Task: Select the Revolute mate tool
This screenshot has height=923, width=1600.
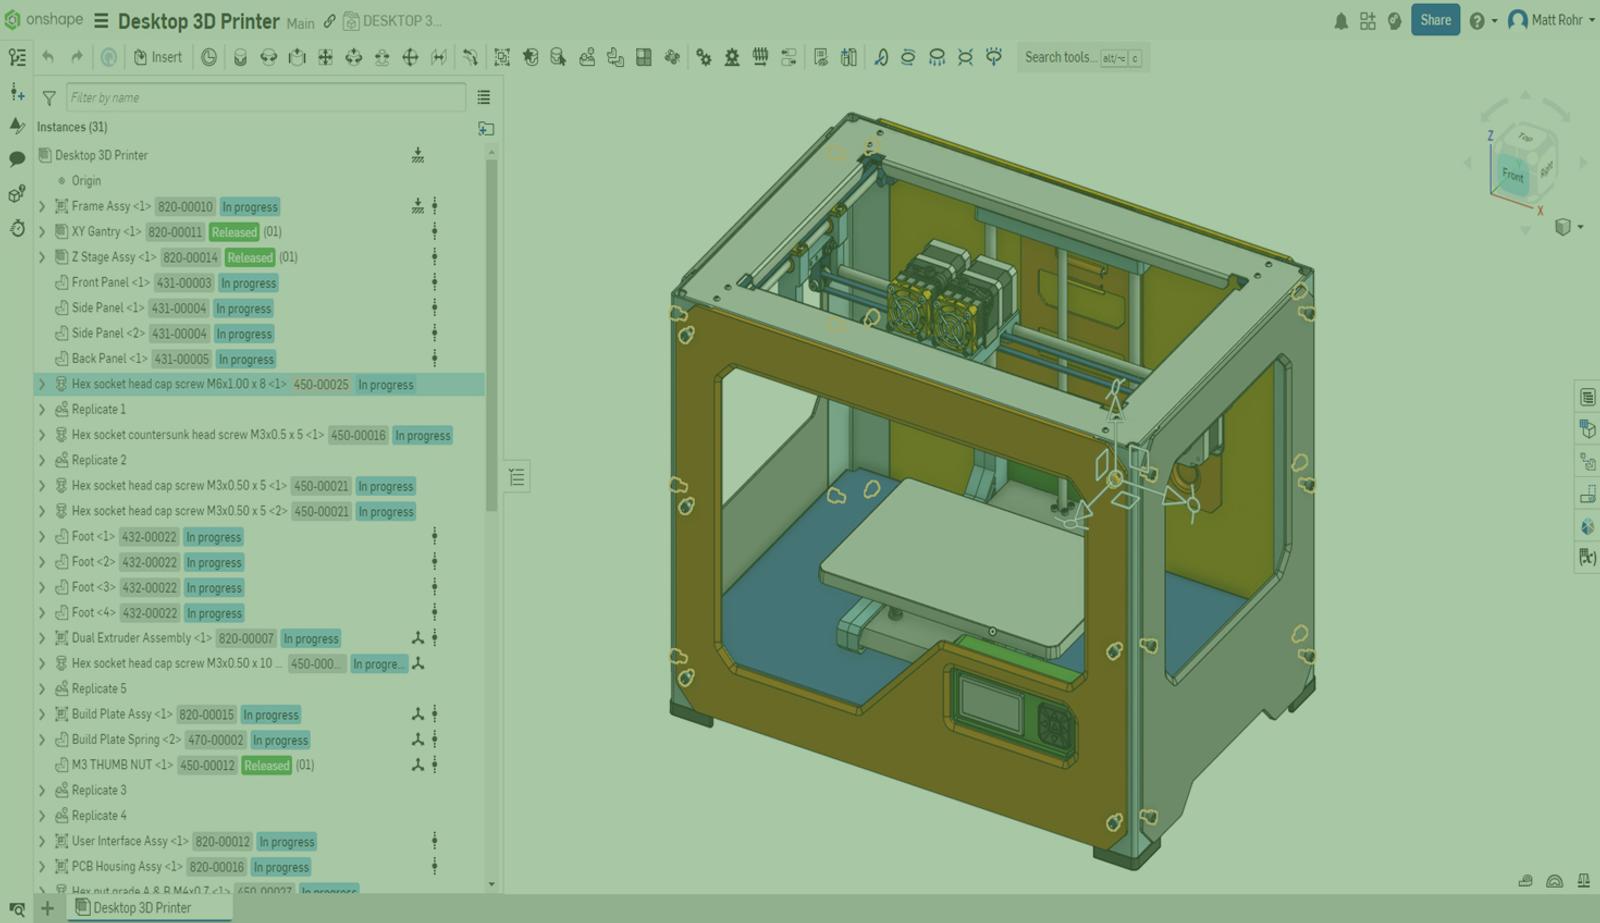Action: tap(268, 57)
